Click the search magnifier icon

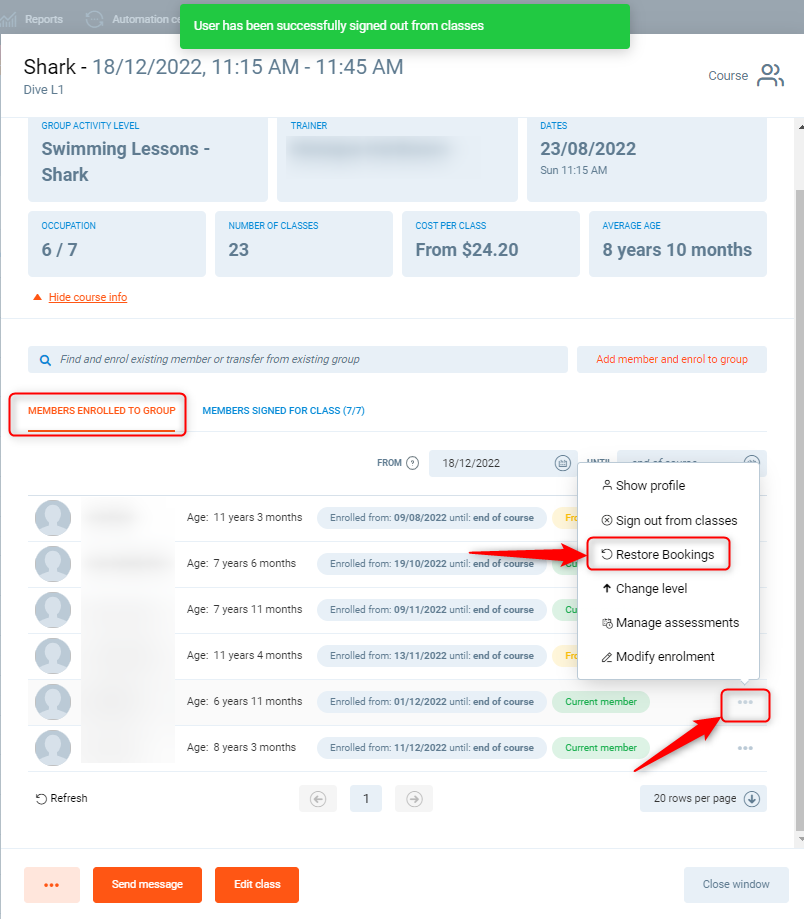pyautogui.click(x=45, y=360)
